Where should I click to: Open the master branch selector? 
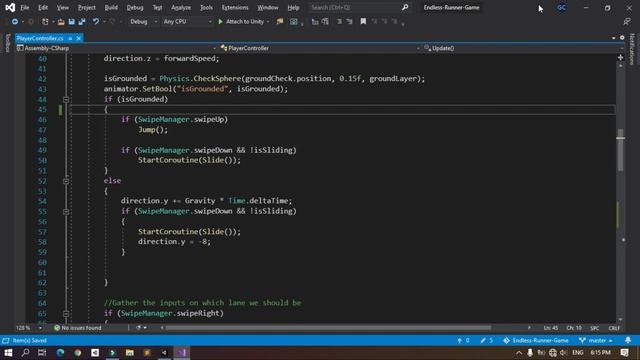pyautogui.click(x=596, y=340)
